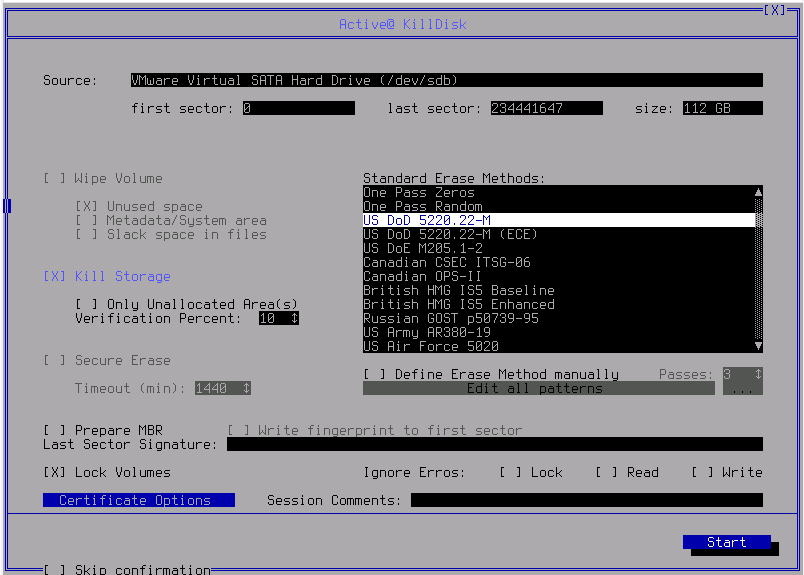This screenshot has width=804, height=575.
Task: Click the last sector input field
Action: click(x=547, y=108)
